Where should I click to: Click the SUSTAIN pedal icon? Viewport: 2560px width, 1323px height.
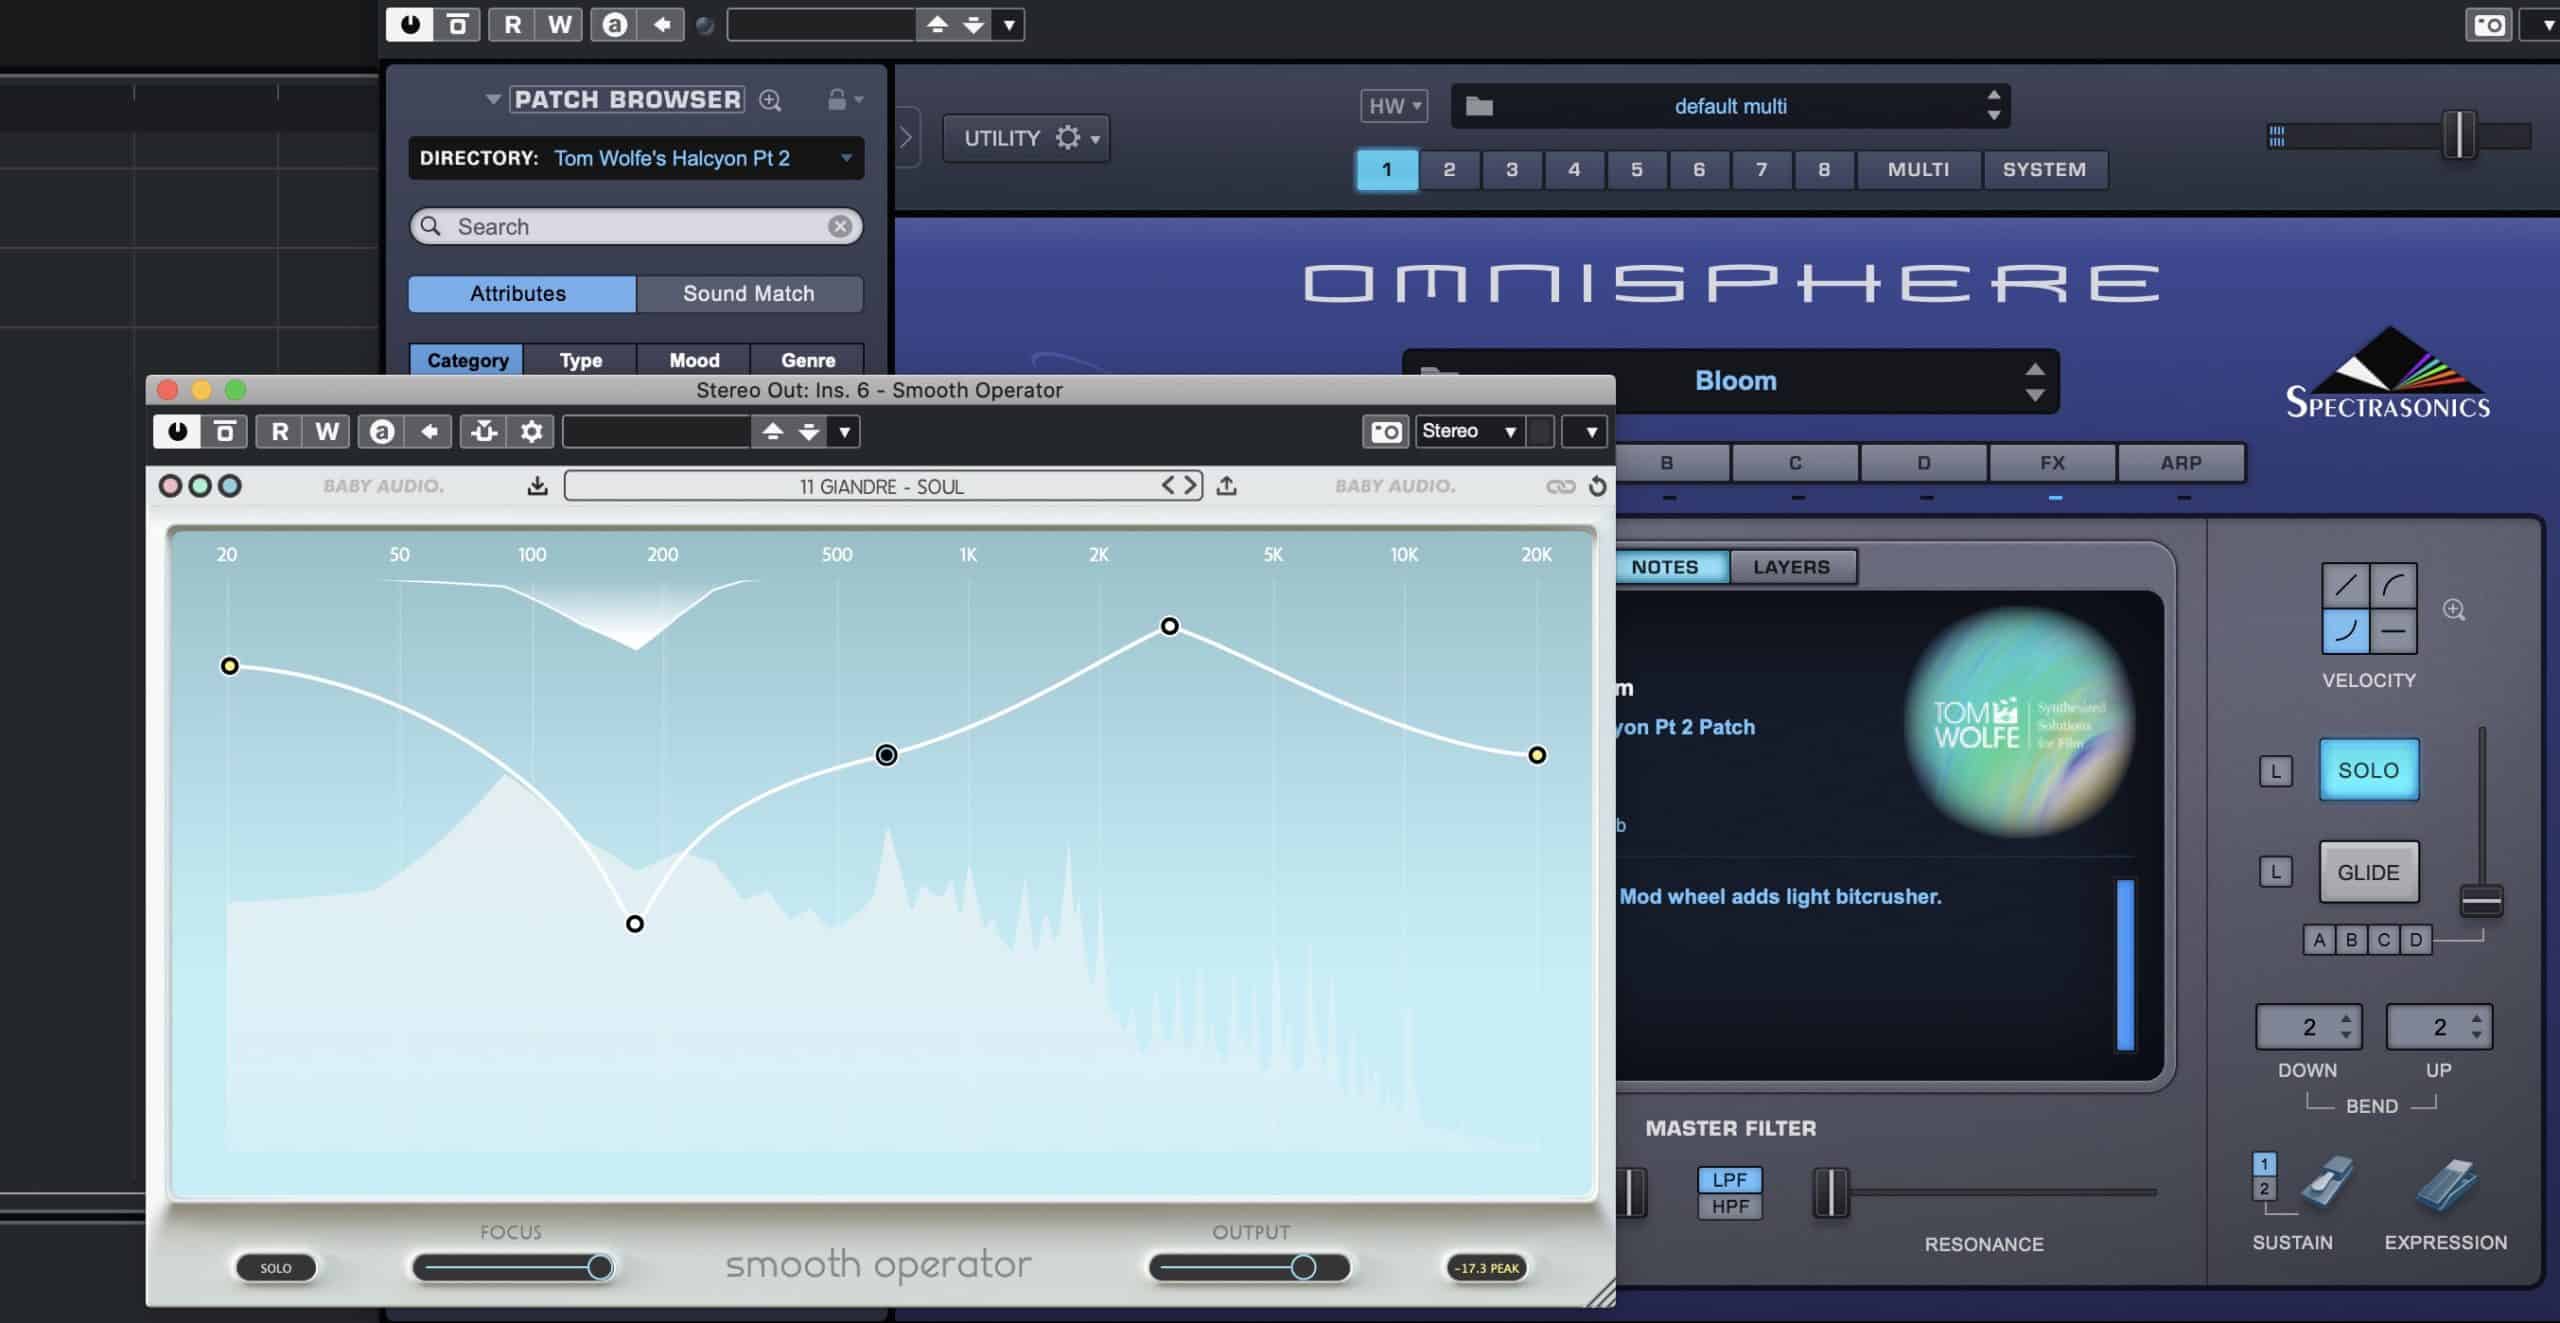[x=2327, y=1182]
